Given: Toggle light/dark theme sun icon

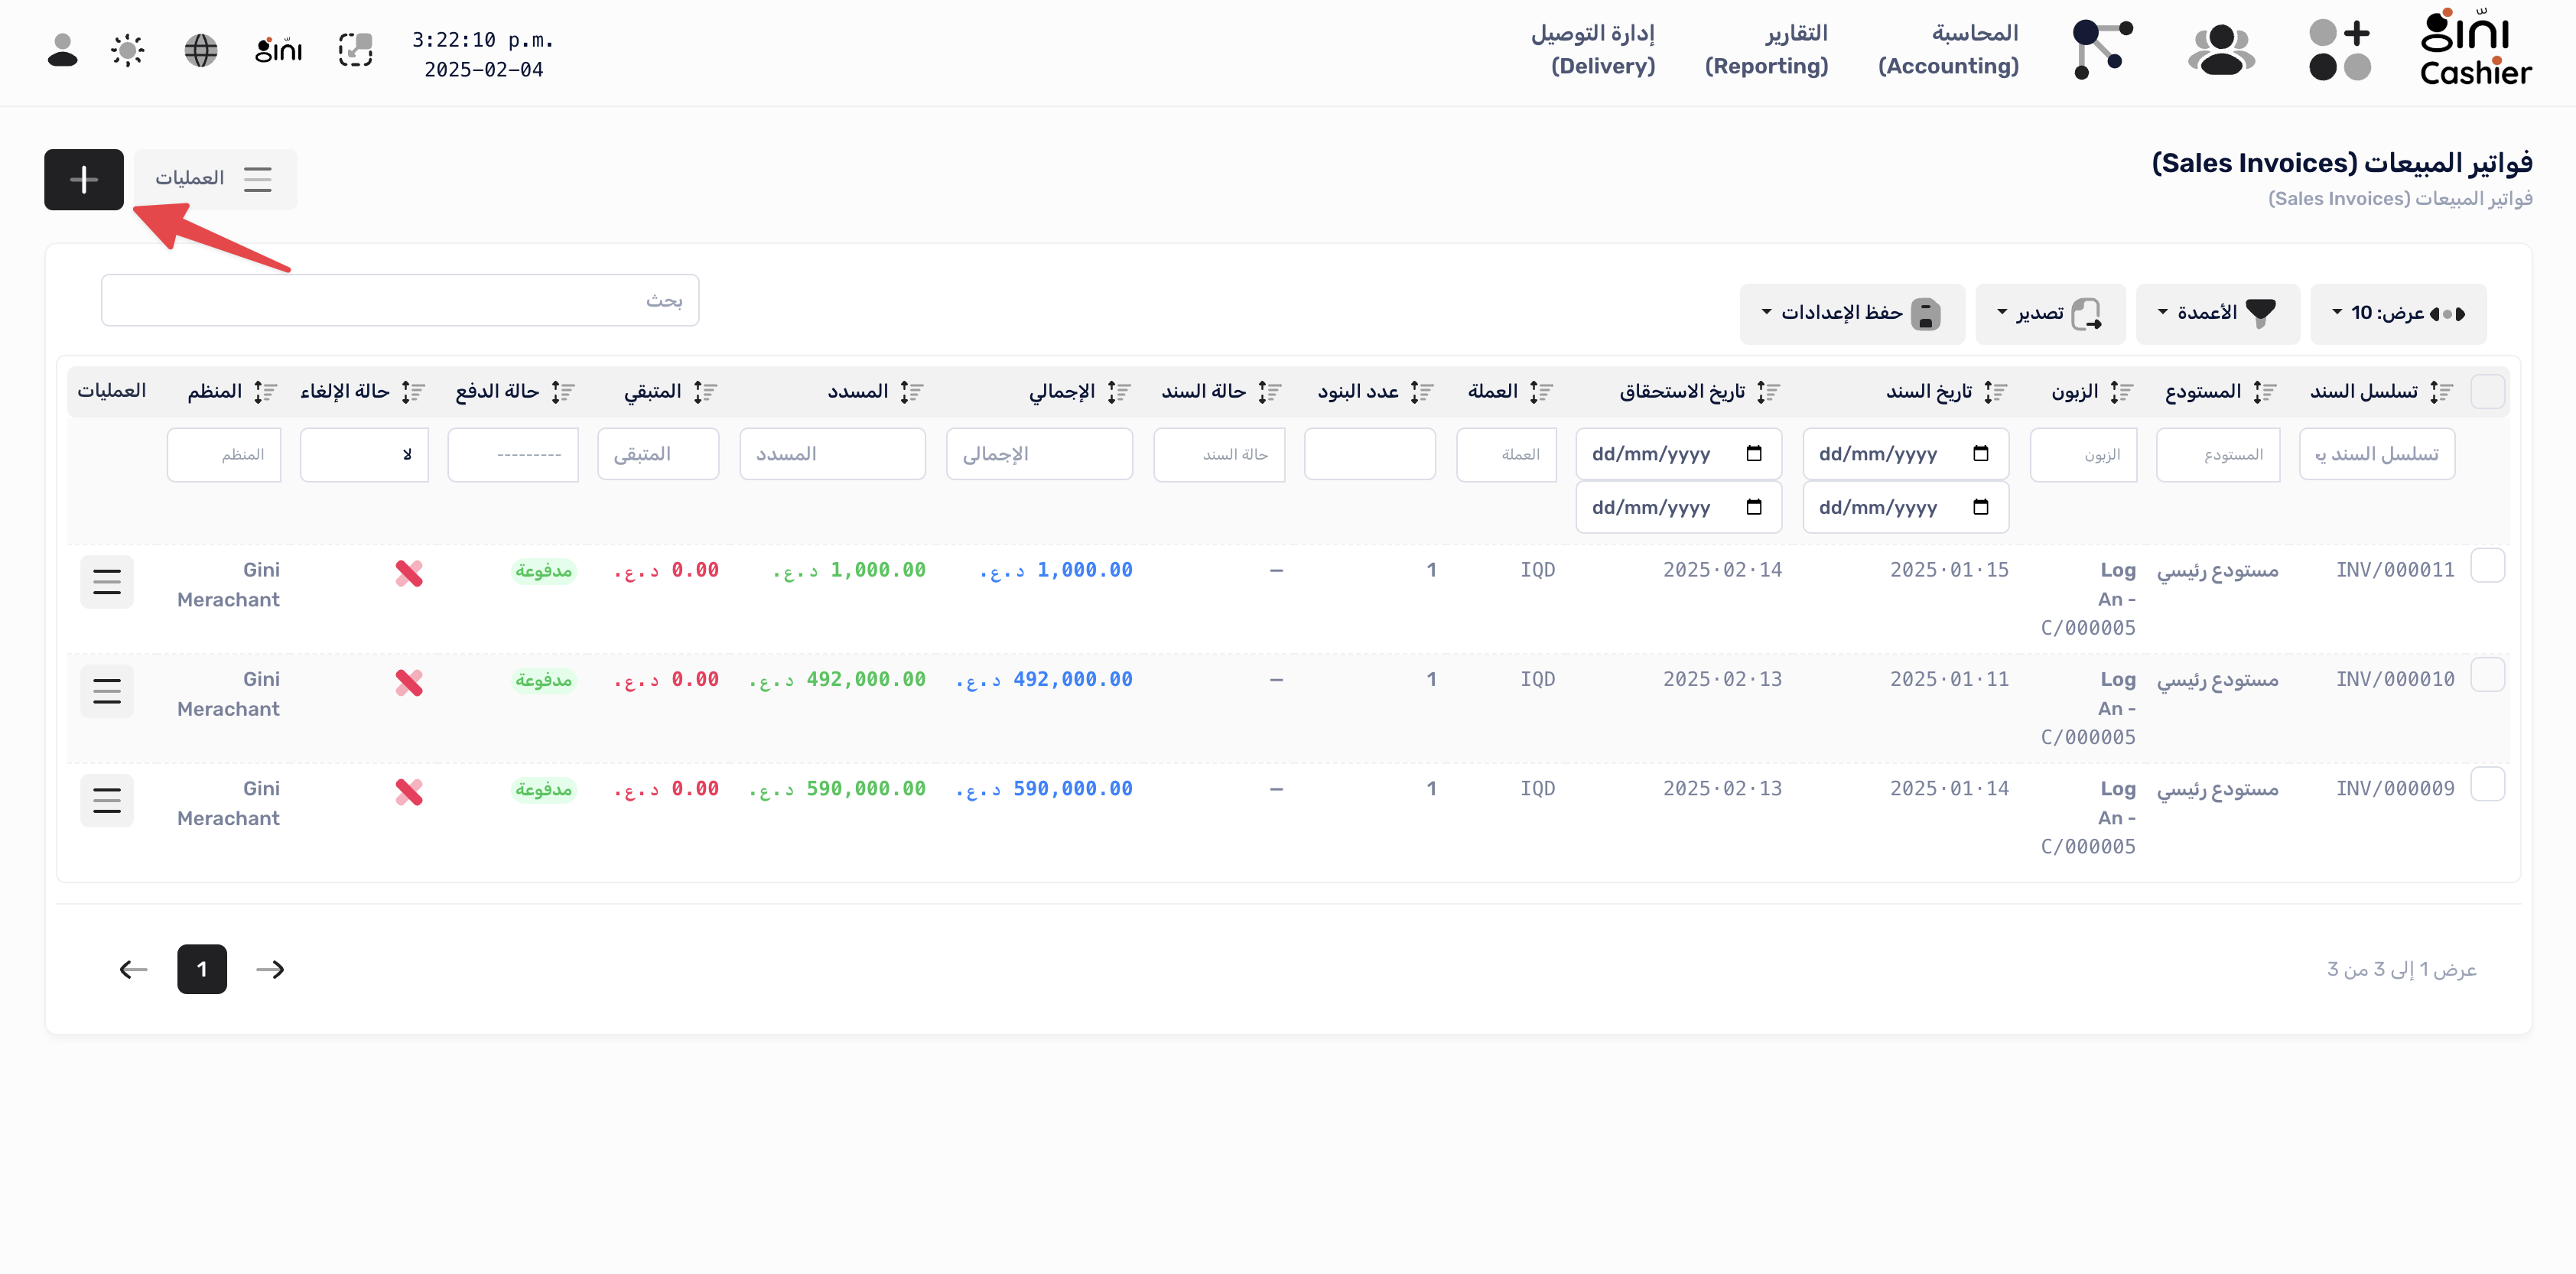Looking at the screenshot, I should [x=128, y=50].
